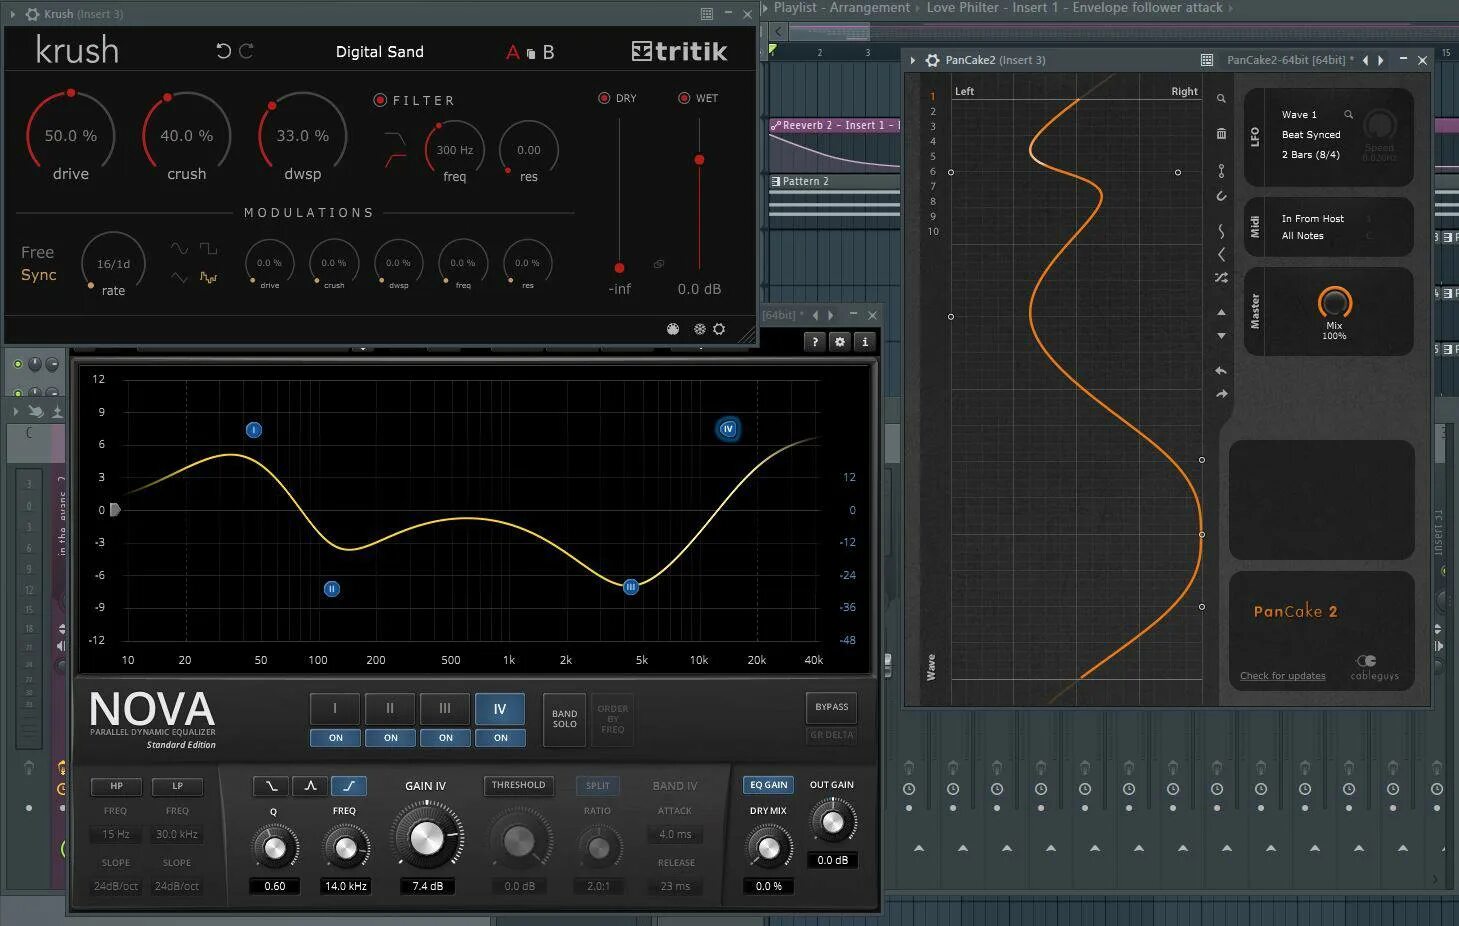Open the 2 Bars (8/4) length dropdown

pos(1311,155)
